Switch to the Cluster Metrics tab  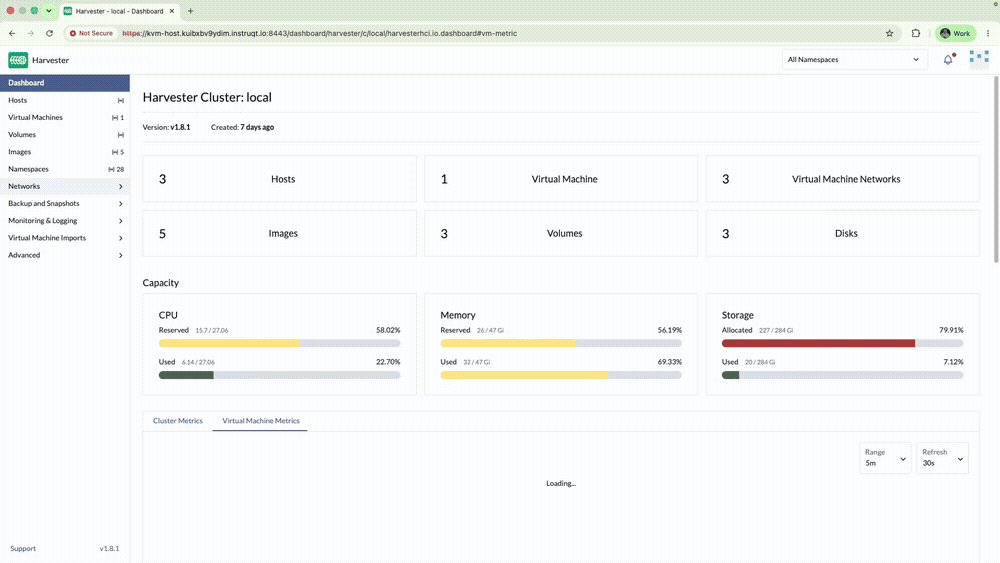click(178, 421)
